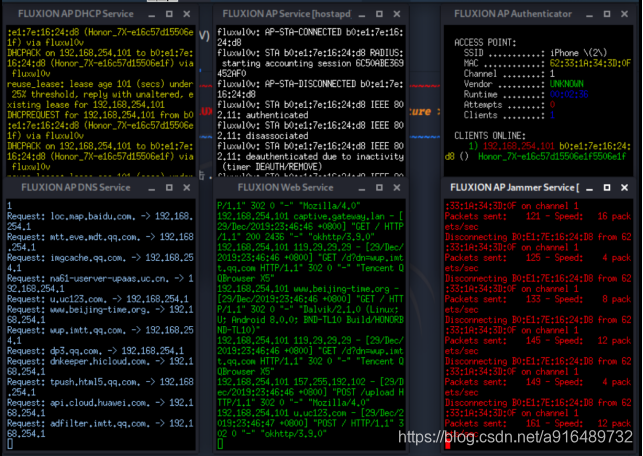Click the AP-STA-DISCONNECTED line in hostapd window
The height and width of the screenshot is (456, 643).
[x=310, y=89]
